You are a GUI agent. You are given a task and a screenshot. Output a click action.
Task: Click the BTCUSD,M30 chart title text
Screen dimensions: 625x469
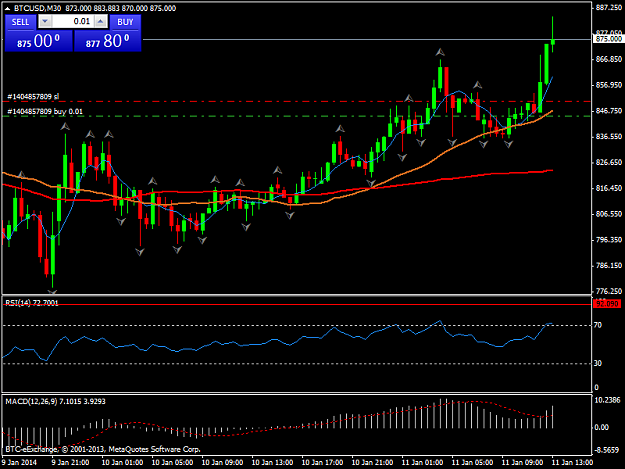click(38, 8)
